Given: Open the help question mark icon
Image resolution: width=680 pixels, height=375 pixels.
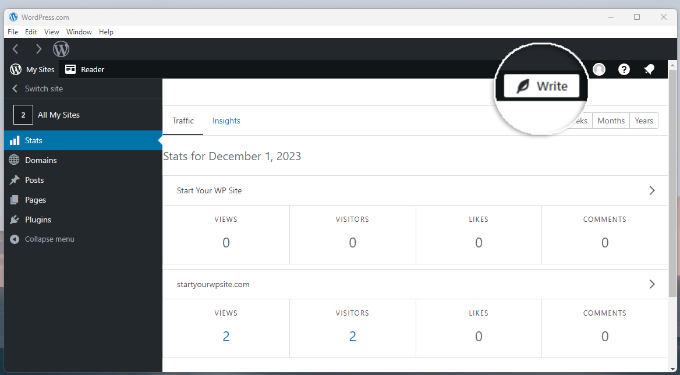Looking at the screenshot, I should click(624, 69).
